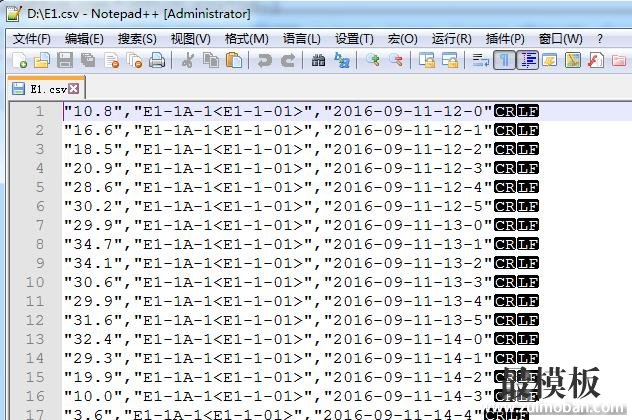Click the value "30.6" on line 10
The width and height of the screenshot is (632, 420).
[x=93, y=282]
